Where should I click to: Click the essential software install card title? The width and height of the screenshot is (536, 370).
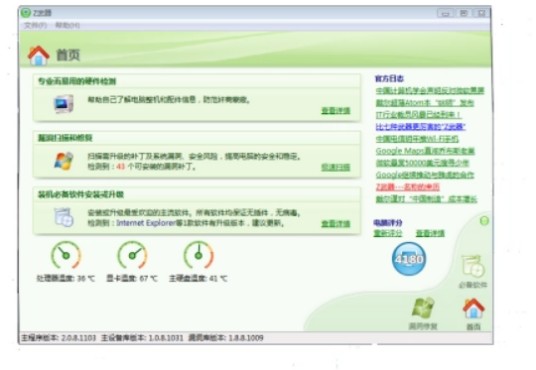coord(81,195)
